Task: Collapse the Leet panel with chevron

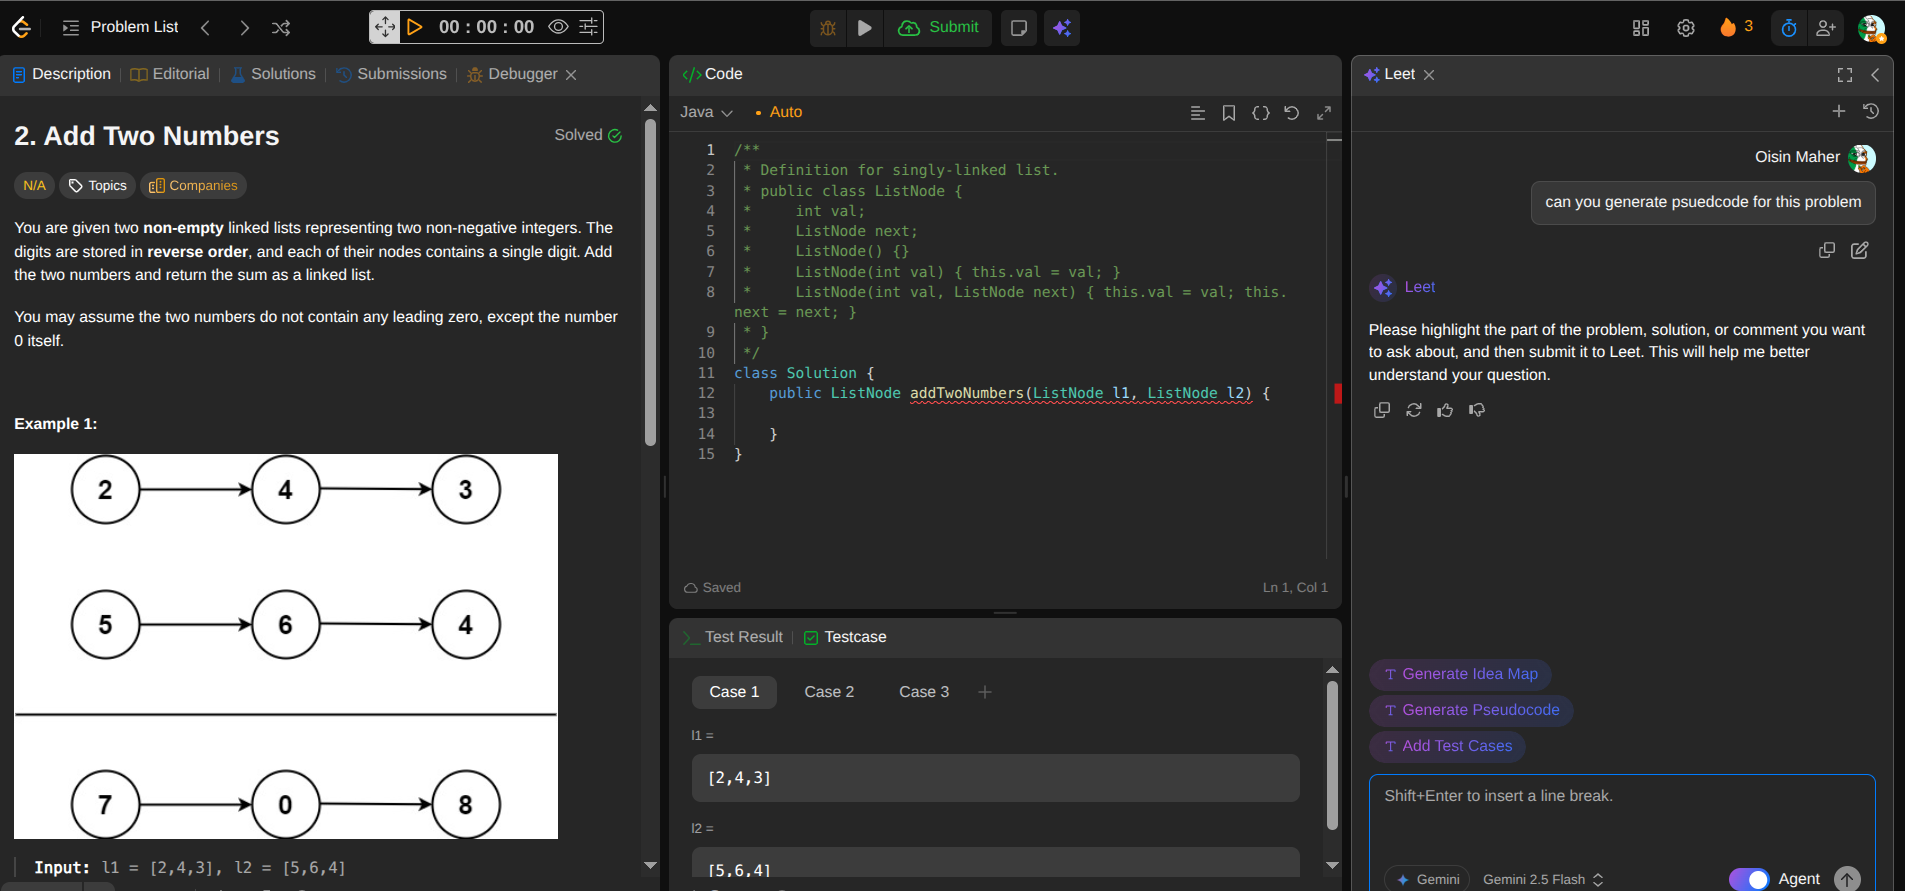Action: pyautogui.click(x=1875, y=75)
